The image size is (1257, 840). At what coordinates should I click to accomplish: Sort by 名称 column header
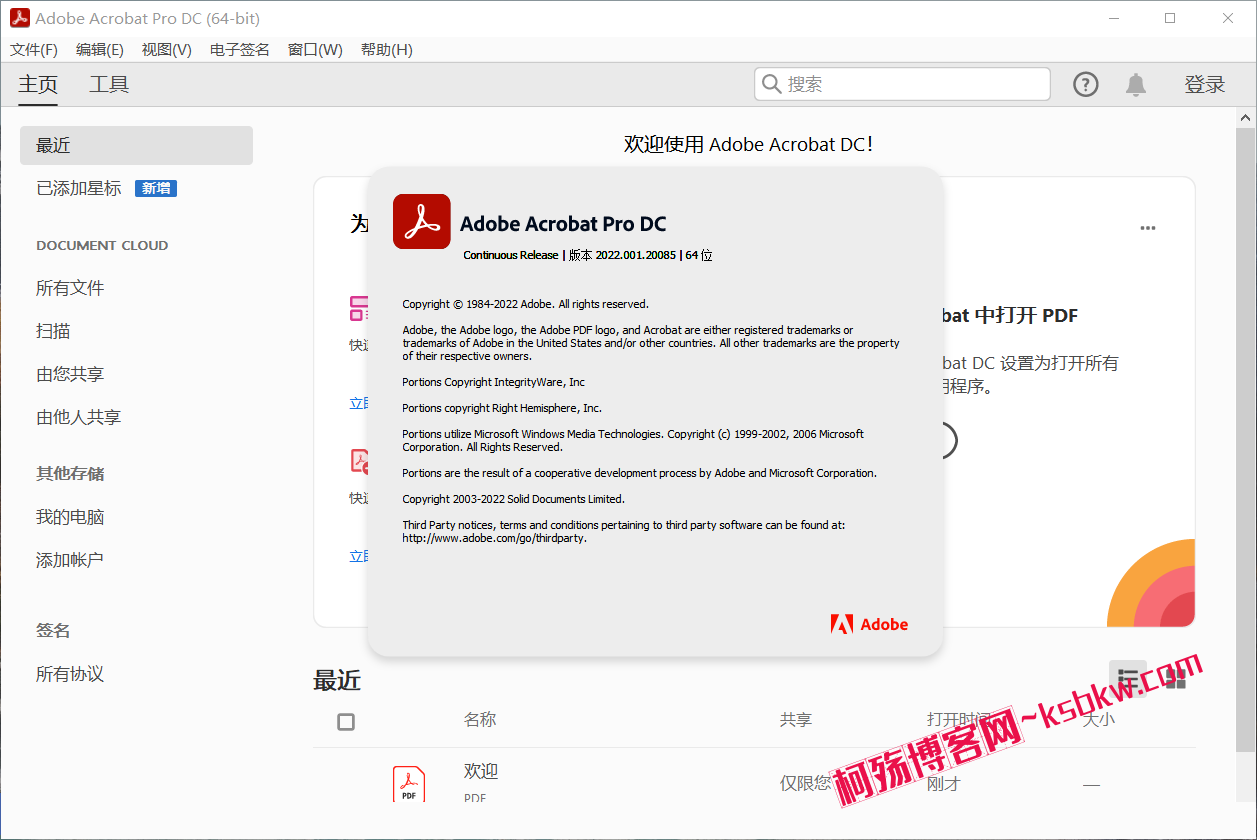pos(480,719)
